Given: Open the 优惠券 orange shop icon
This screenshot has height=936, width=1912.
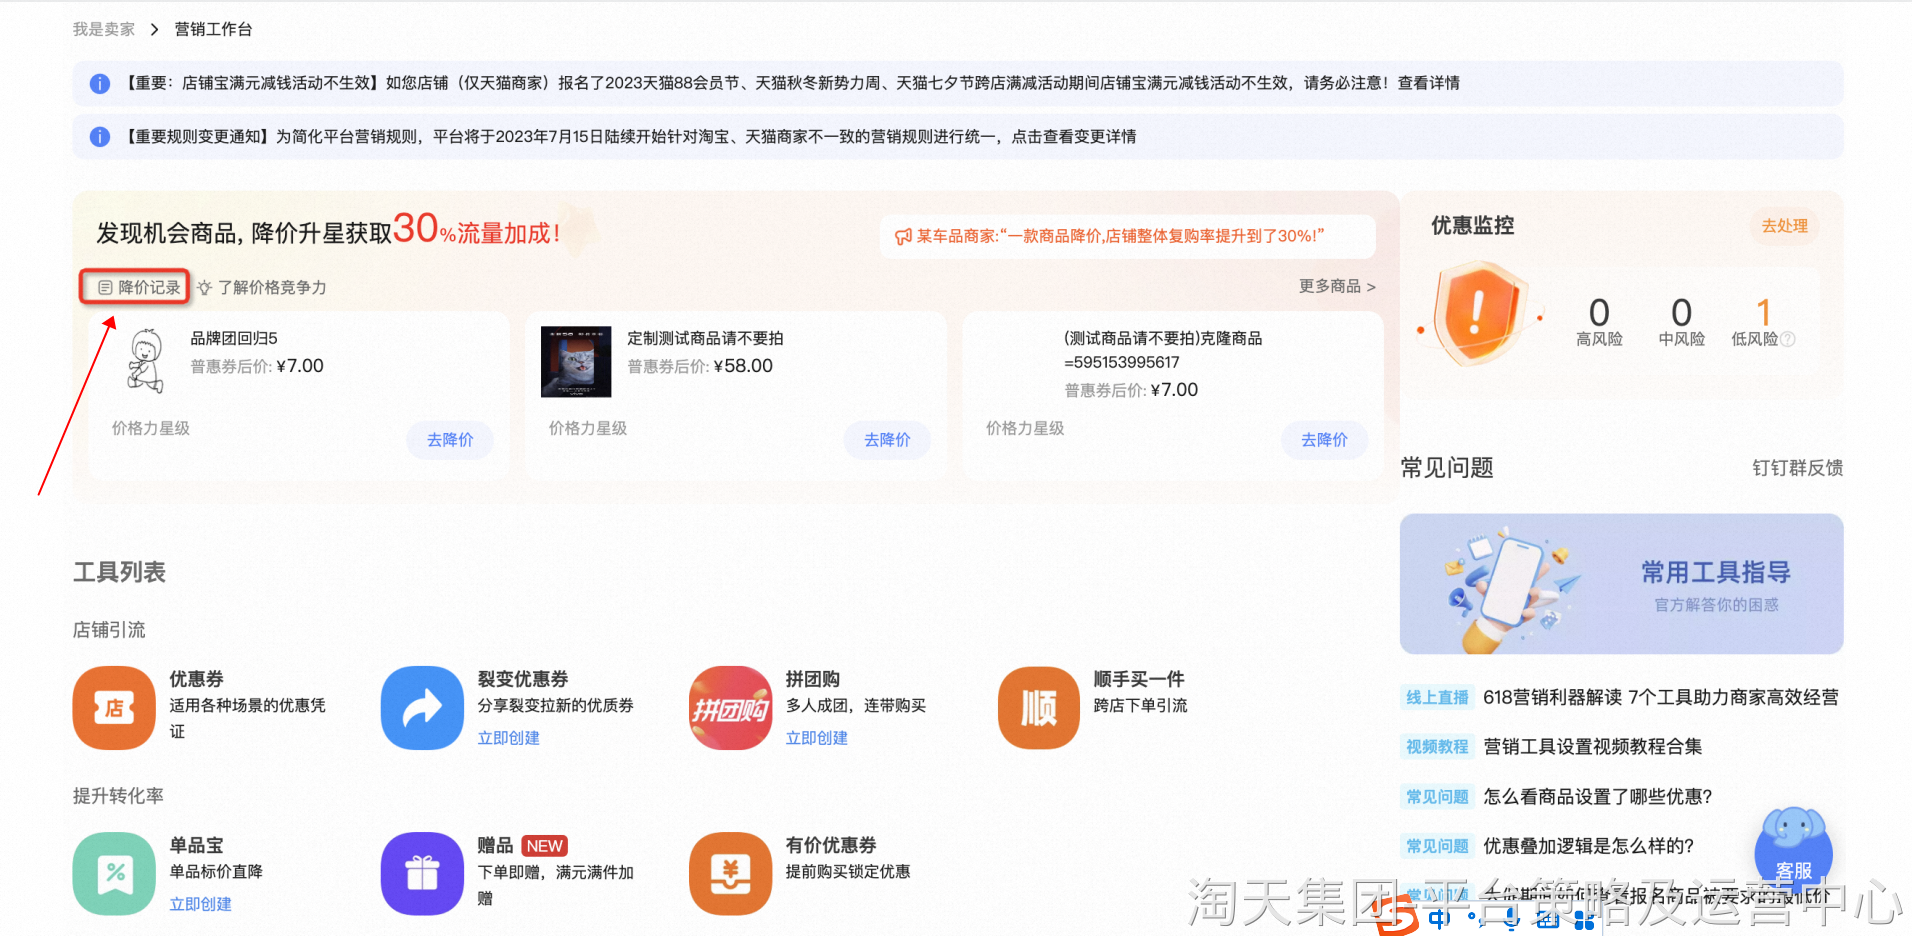Looking at the screenshot, I should click(114, 708).
